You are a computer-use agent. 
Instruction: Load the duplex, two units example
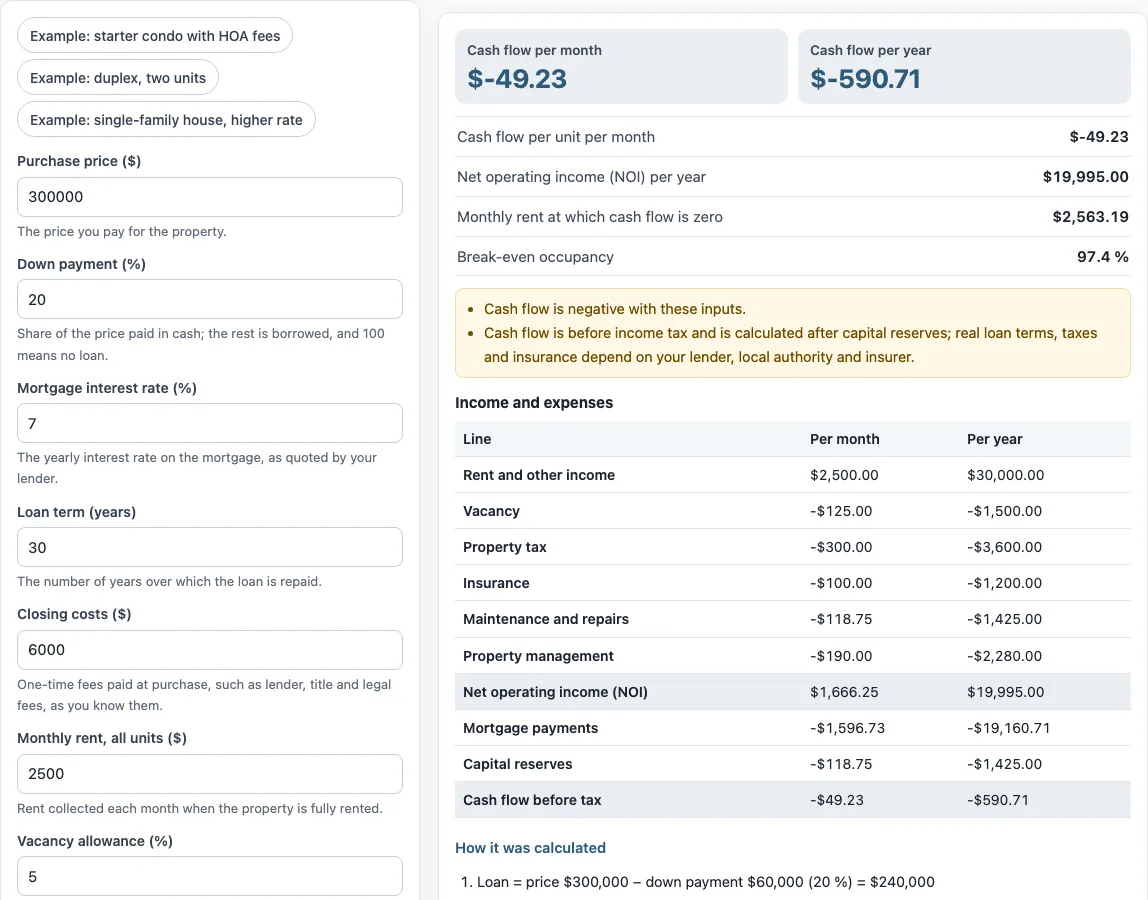tap(118, 78)
